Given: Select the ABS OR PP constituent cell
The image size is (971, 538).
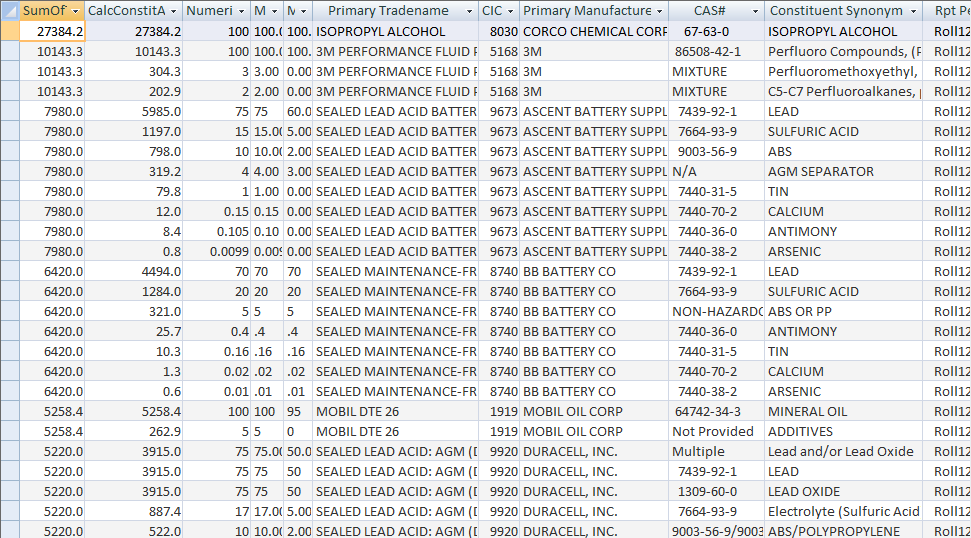Looking at the screenshot, I should pos(843,311).
